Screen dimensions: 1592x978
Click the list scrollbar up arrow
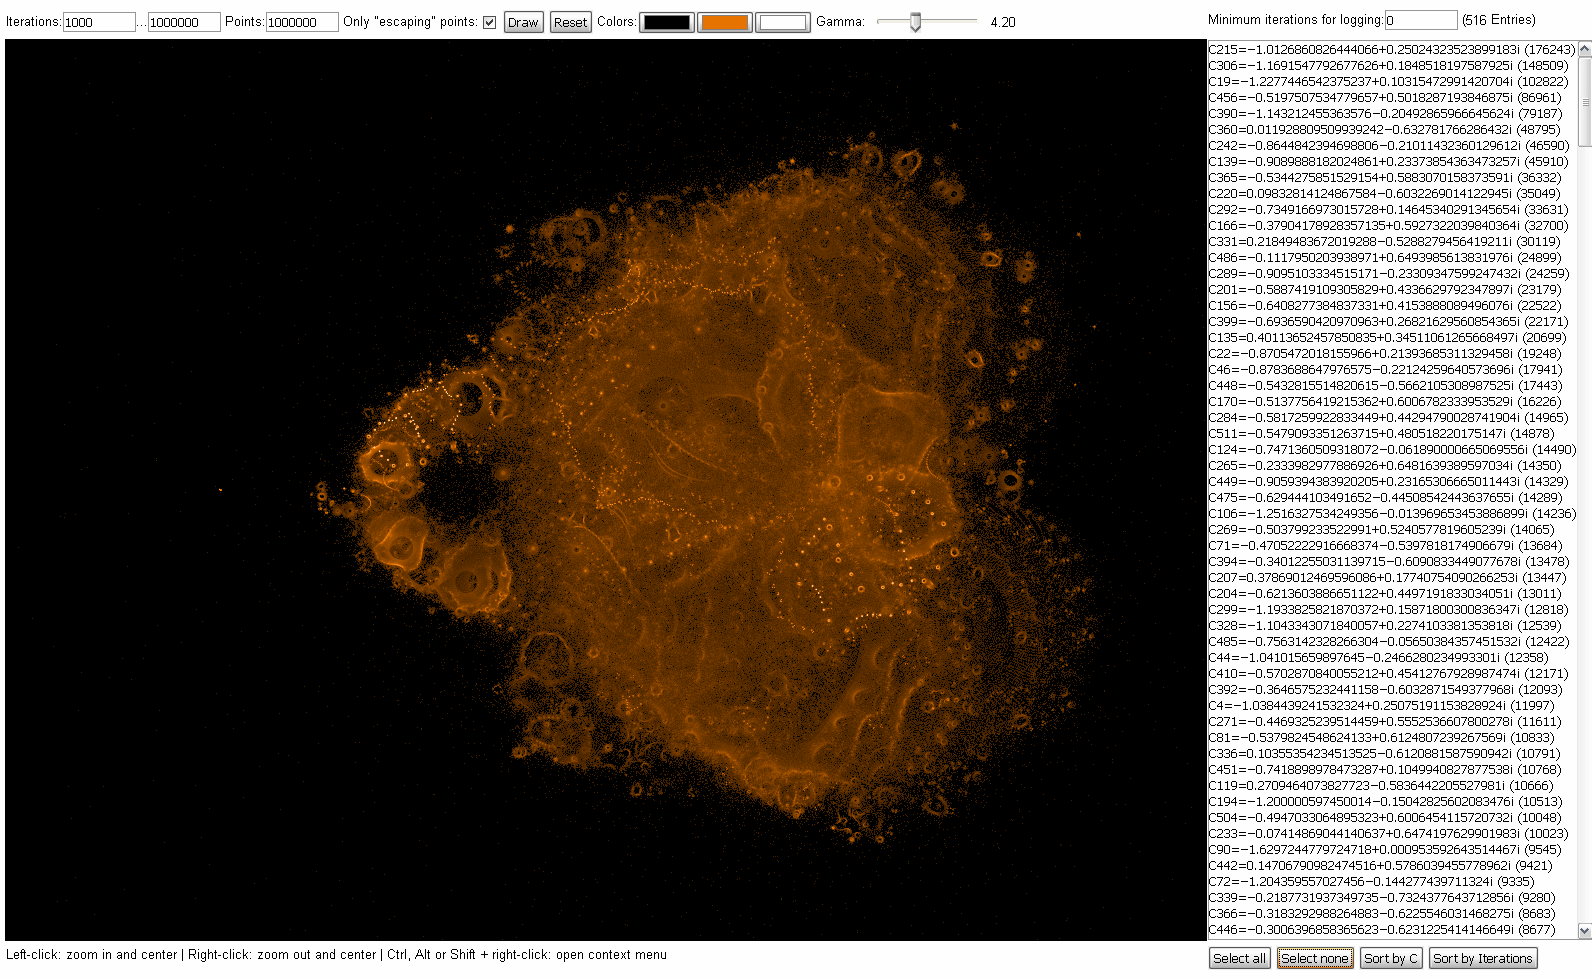[x=1584, y=47]
